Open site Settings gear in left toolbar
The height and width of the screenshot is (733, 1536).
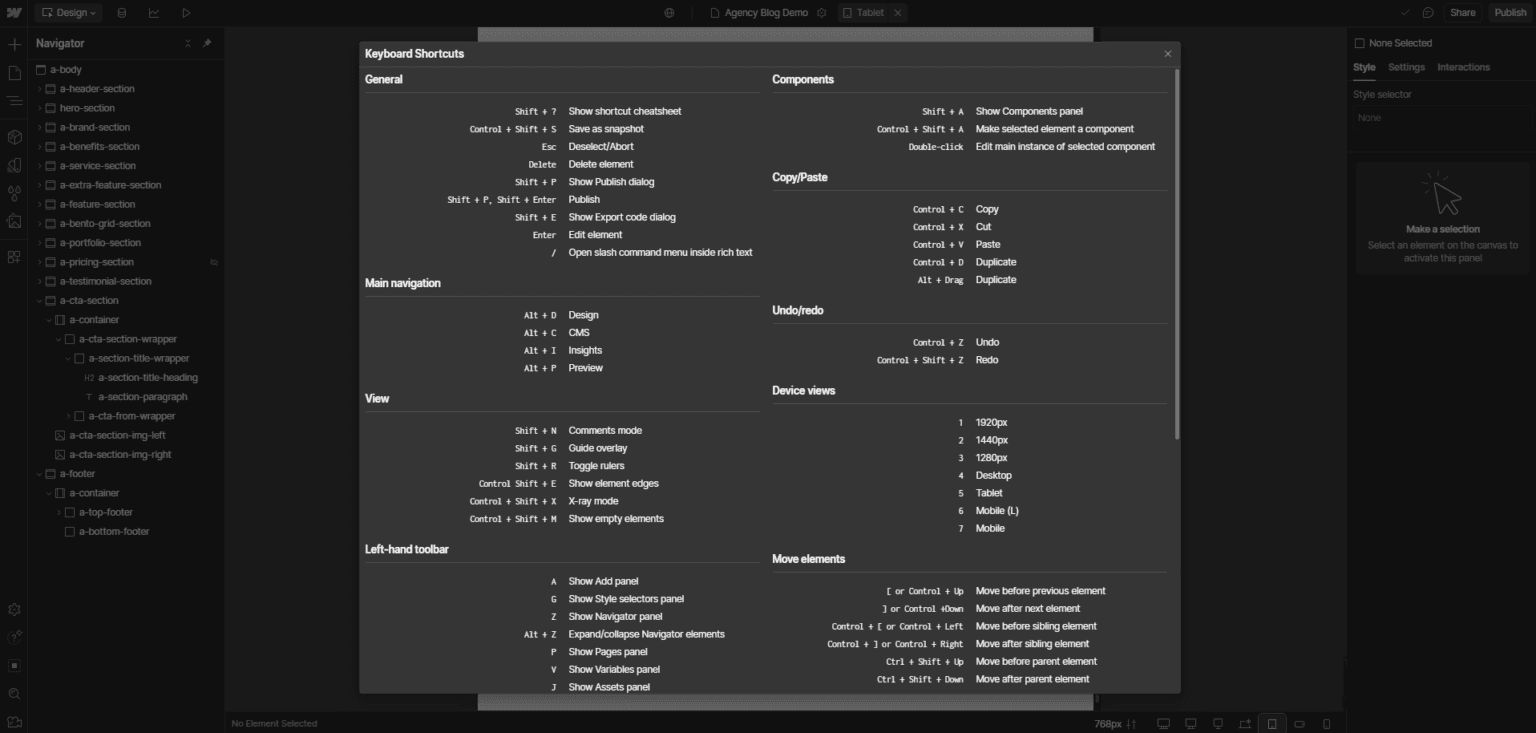tap(14, 609)
